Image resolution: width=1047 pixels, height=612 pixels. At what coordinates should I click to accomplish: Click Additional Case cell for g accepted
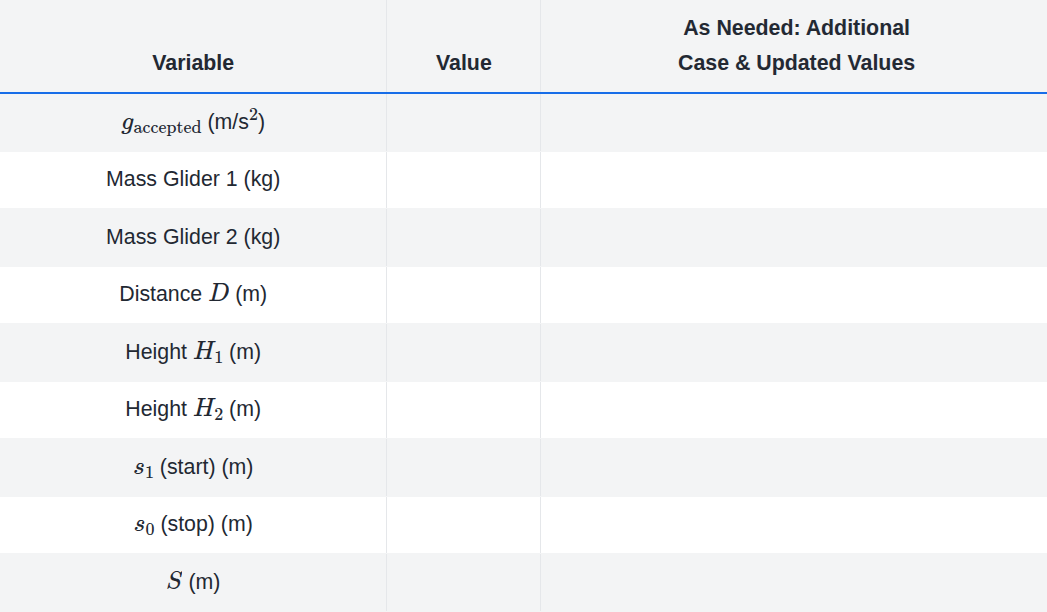coord(794,123)
